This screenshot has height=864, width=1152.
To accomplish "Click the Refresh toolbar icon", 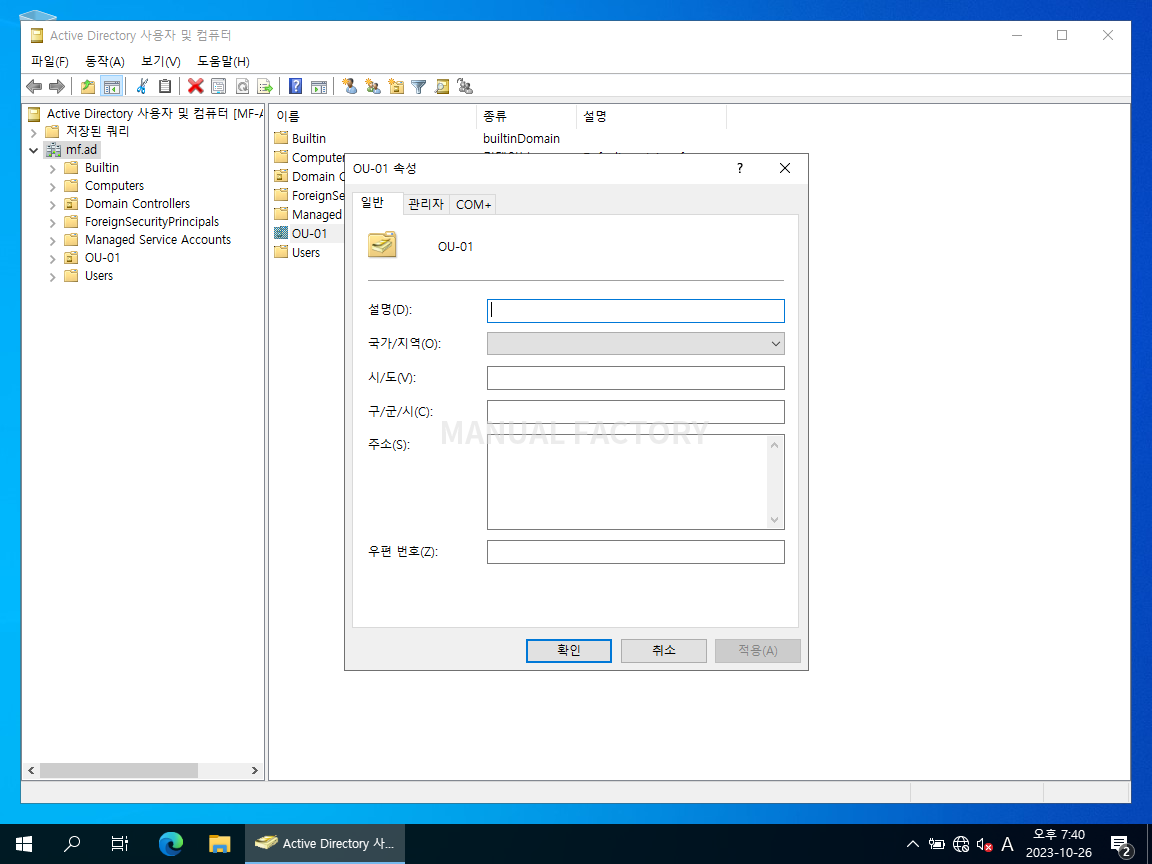I will (x=242, y=87).
